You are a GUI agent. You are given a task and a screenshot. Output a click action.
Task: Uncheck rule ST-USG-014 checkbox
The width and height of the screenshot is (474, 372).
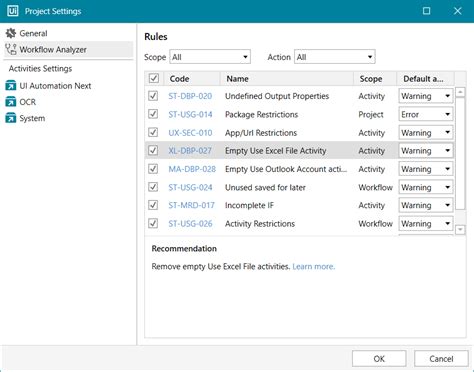coord(153,114)
